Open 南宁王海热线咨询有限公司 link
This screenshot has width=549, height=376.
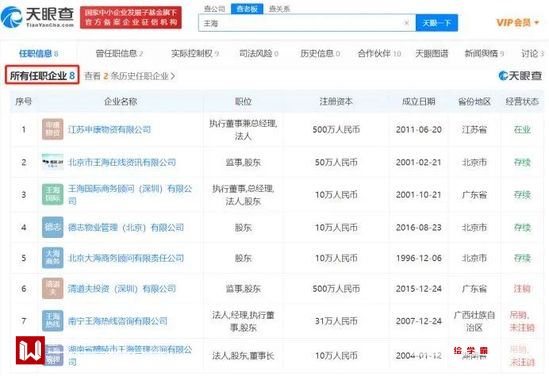coord(118,321)
